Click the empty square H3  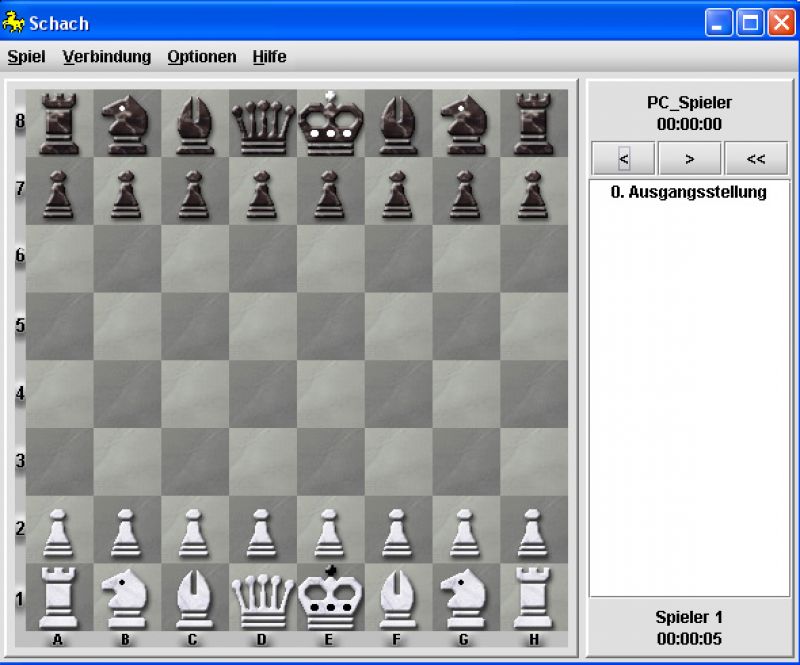tap(534, 462)
